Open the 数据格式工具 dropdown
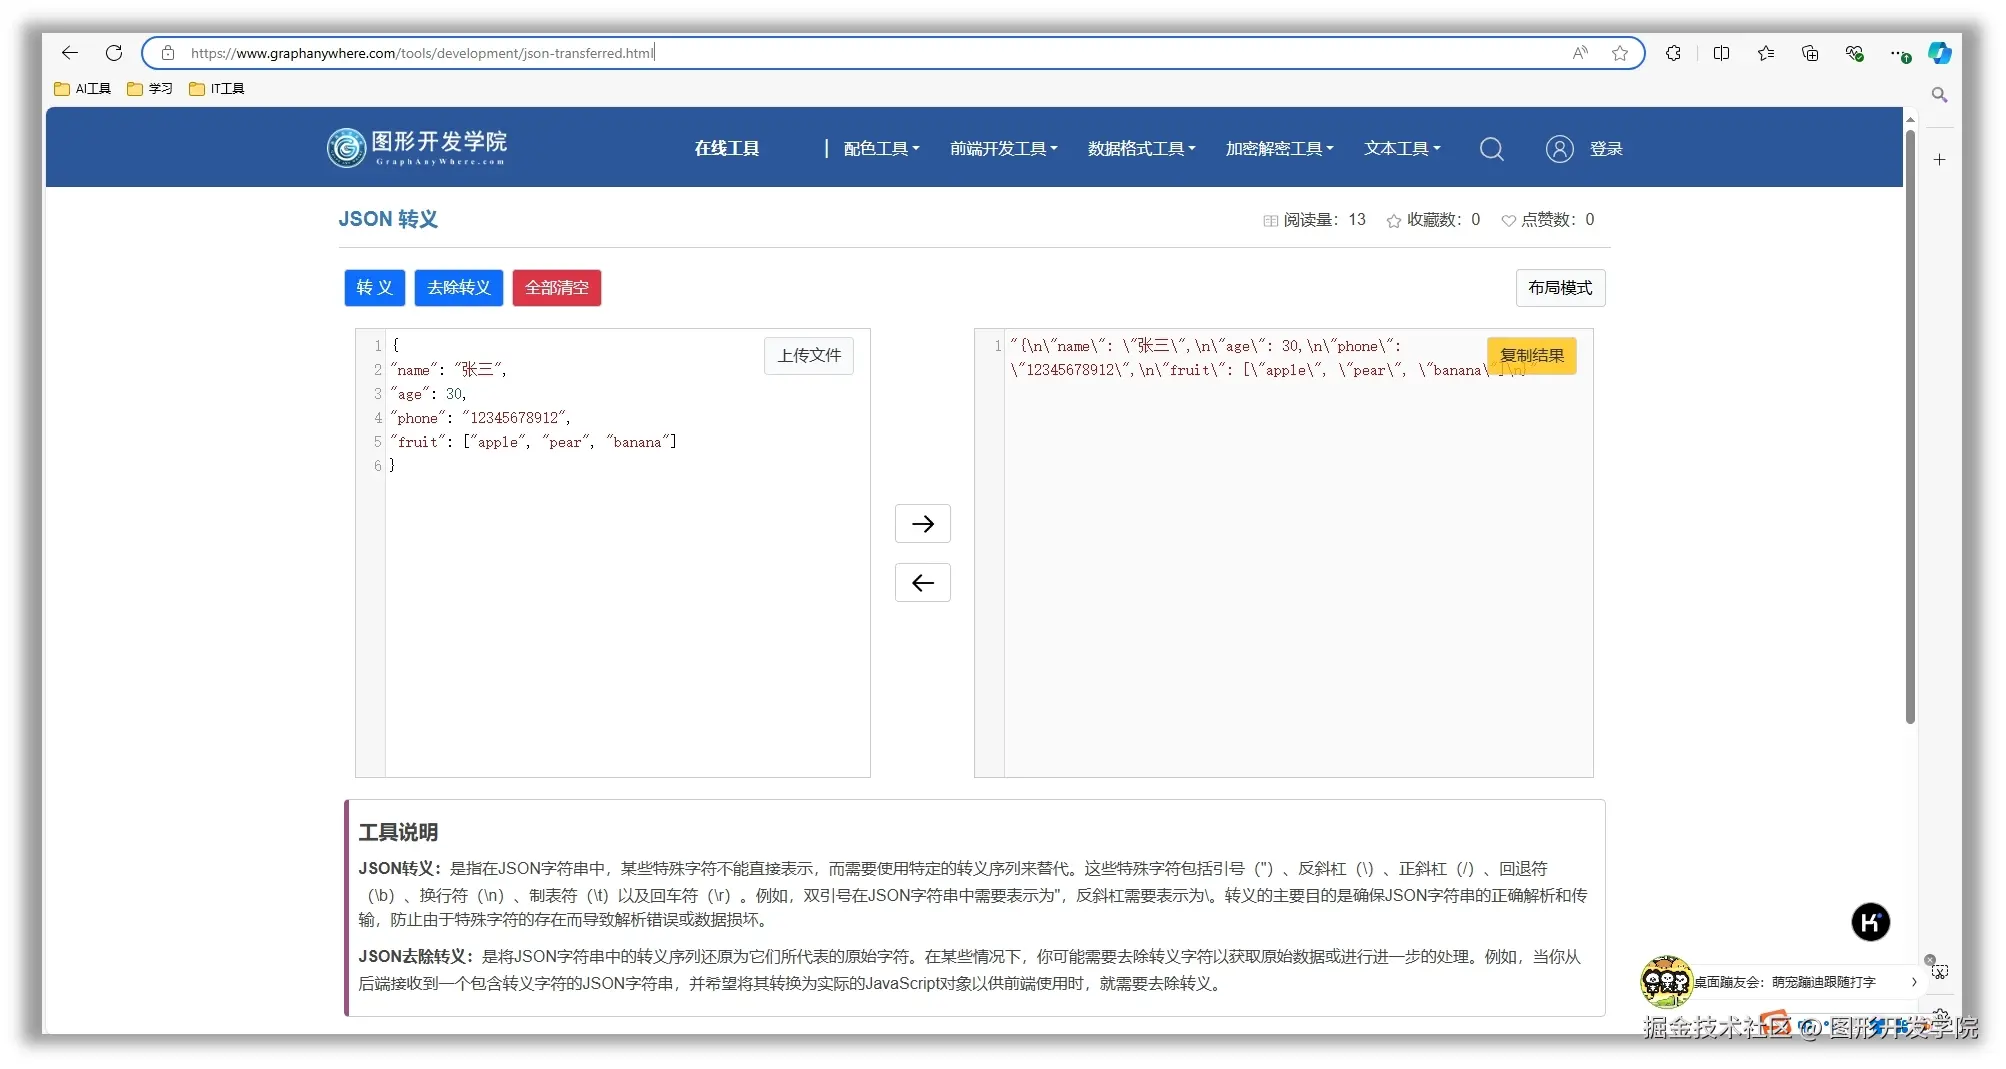The image size is (2006, 1069). click(x=1140, y=148)
